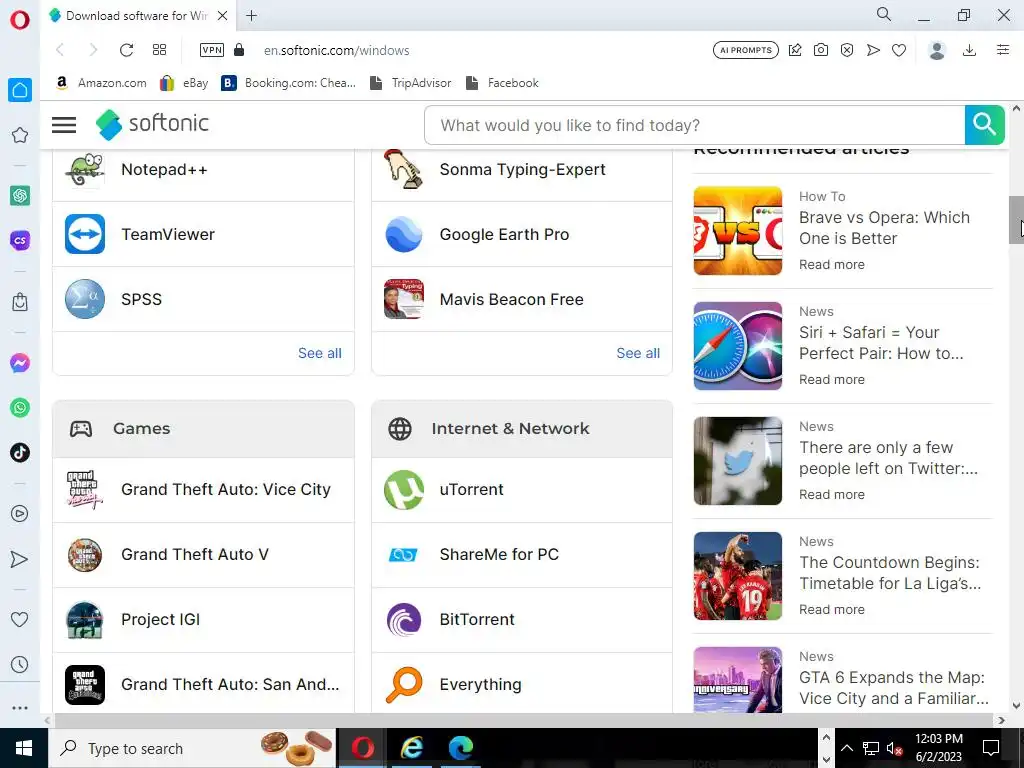
Task: Open the uTorrent icon entry
Action: [x=404, y=490]
